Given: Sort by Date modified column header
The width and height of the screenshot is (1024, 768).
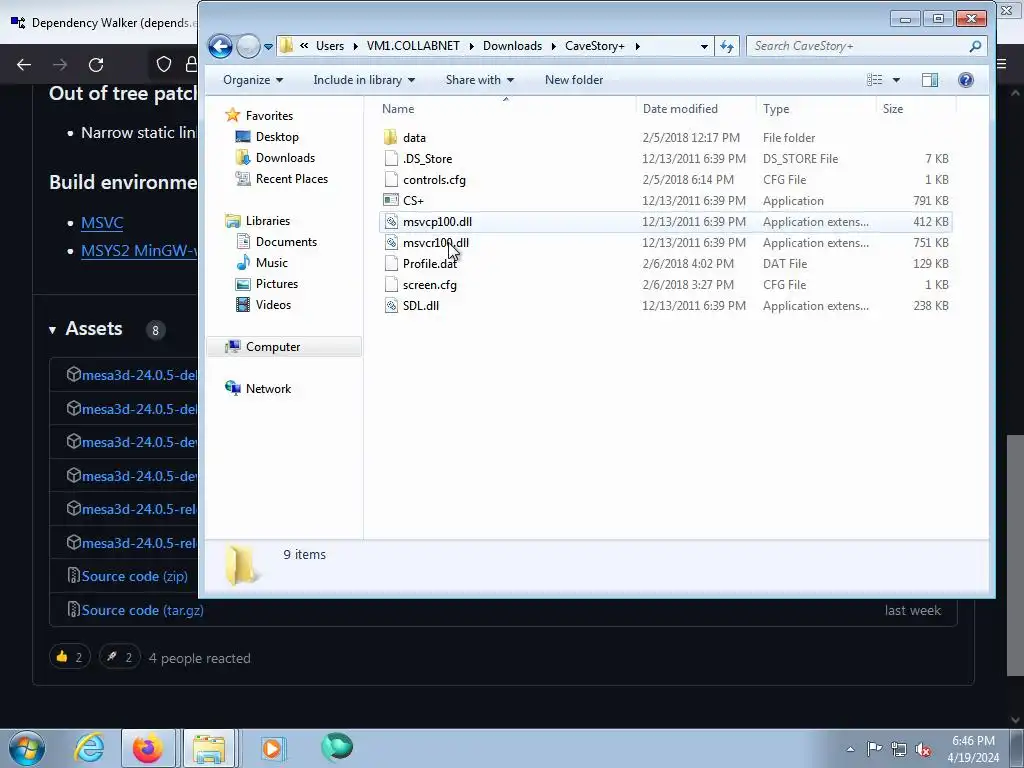Looking at the screenshot, I should (x=696, y=108).
